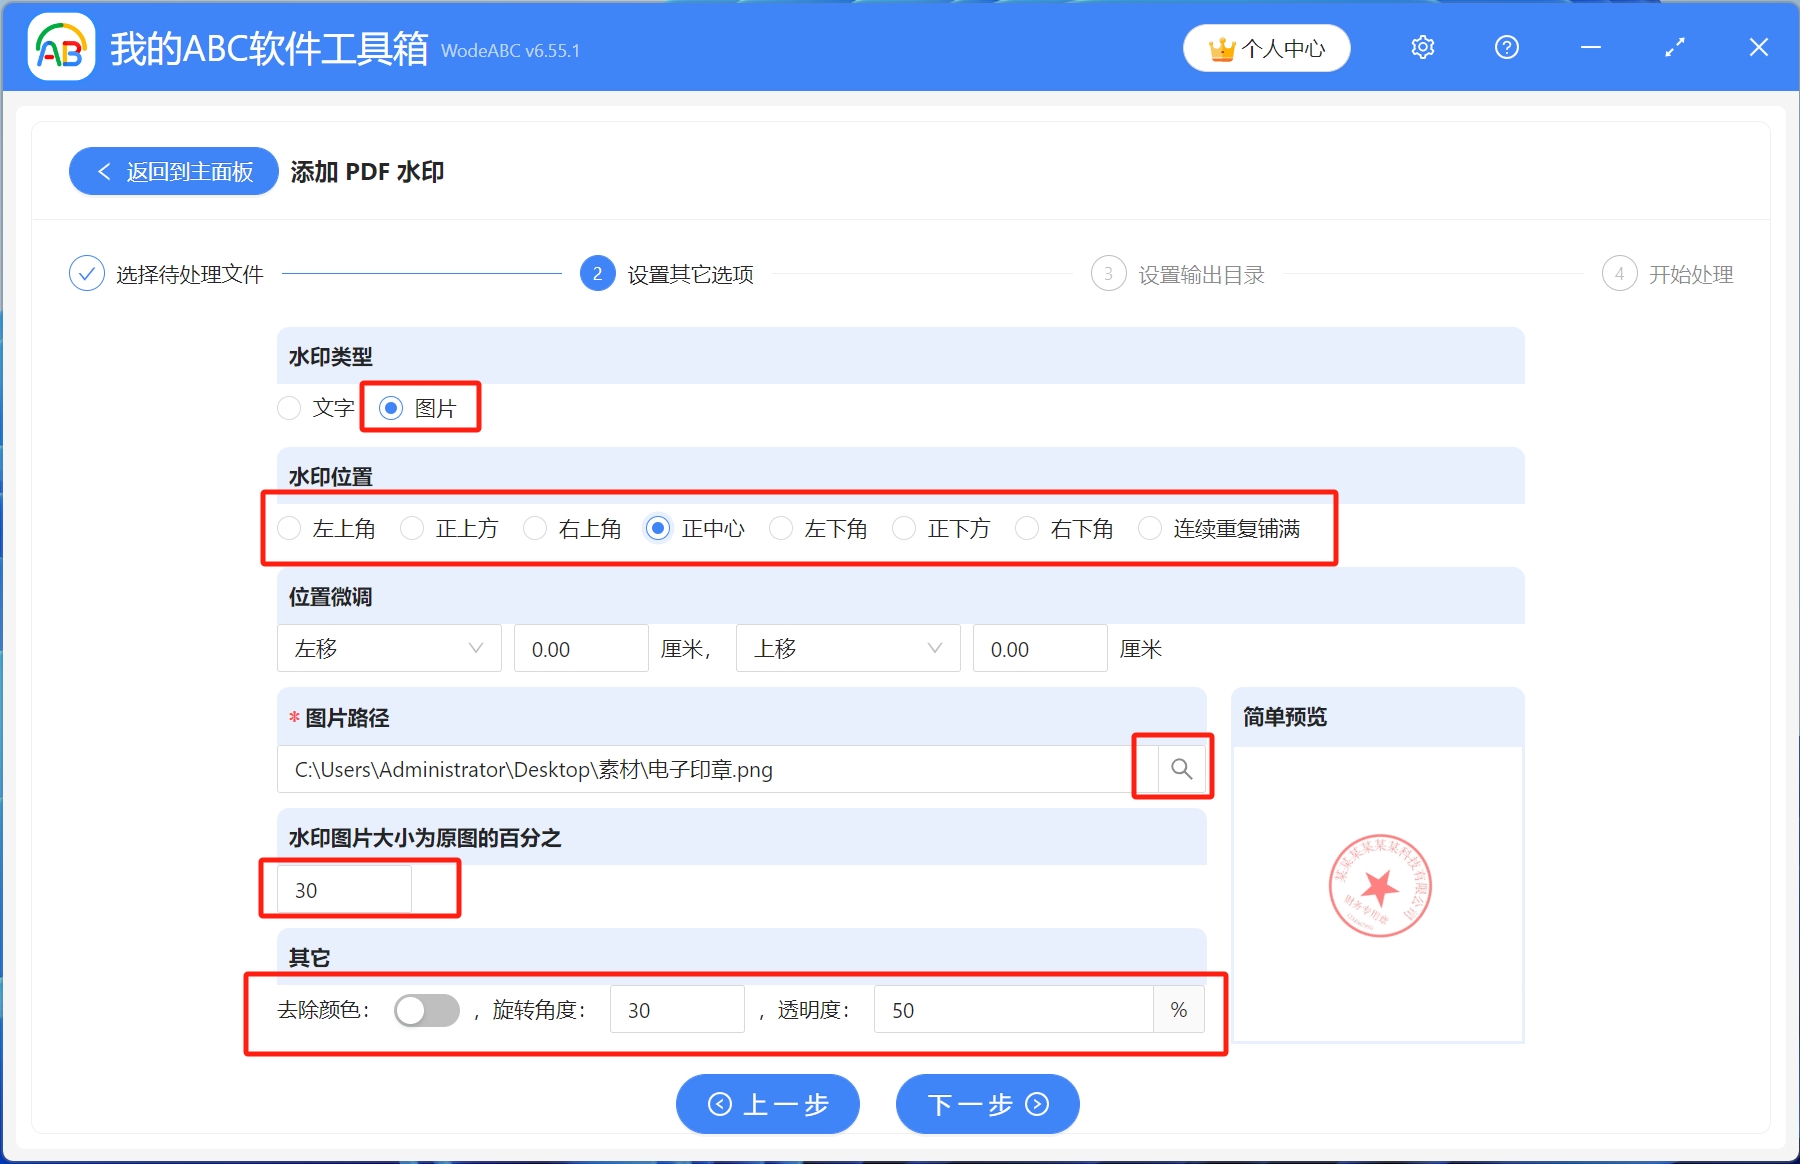Select the 图片 watermark type radio
Viewport: 1800px width, 1164px height.
coord(390,407)
